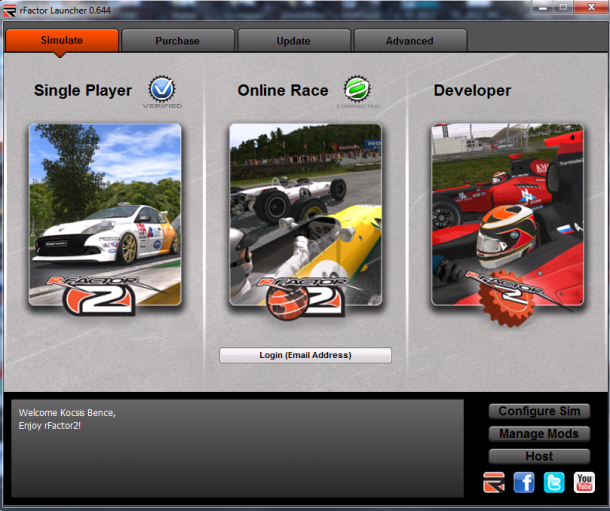This screenshot has width=610, height=511.
Task: Click the green Connected status badge
Action: (357, 89)
